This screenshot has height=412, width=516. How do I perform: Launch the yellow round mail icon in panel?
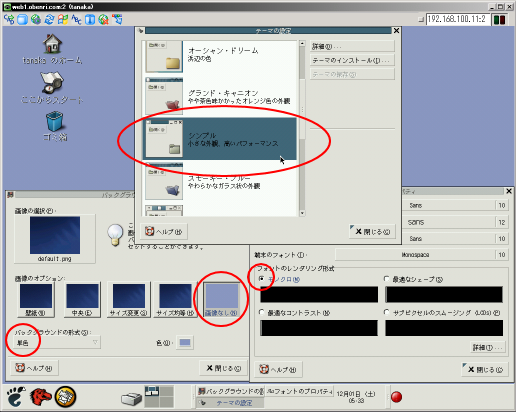click(65, 397)
